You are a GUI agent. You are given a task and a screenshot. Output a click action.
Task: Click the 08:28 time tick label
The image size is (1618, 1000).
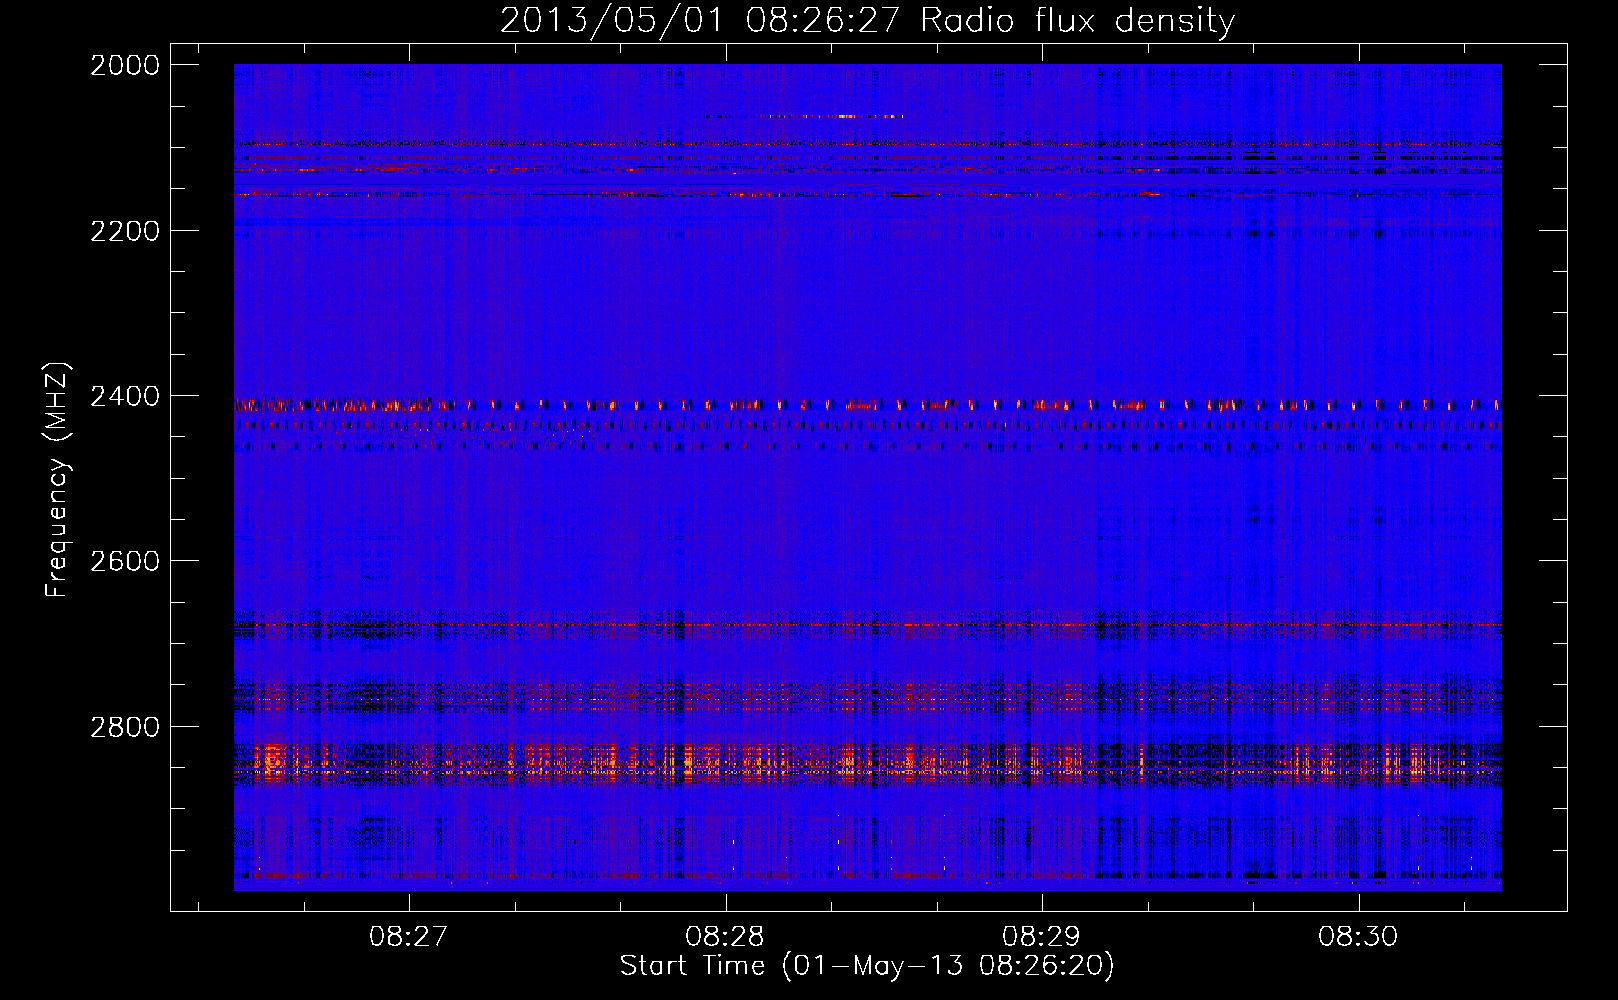point(725,937)
